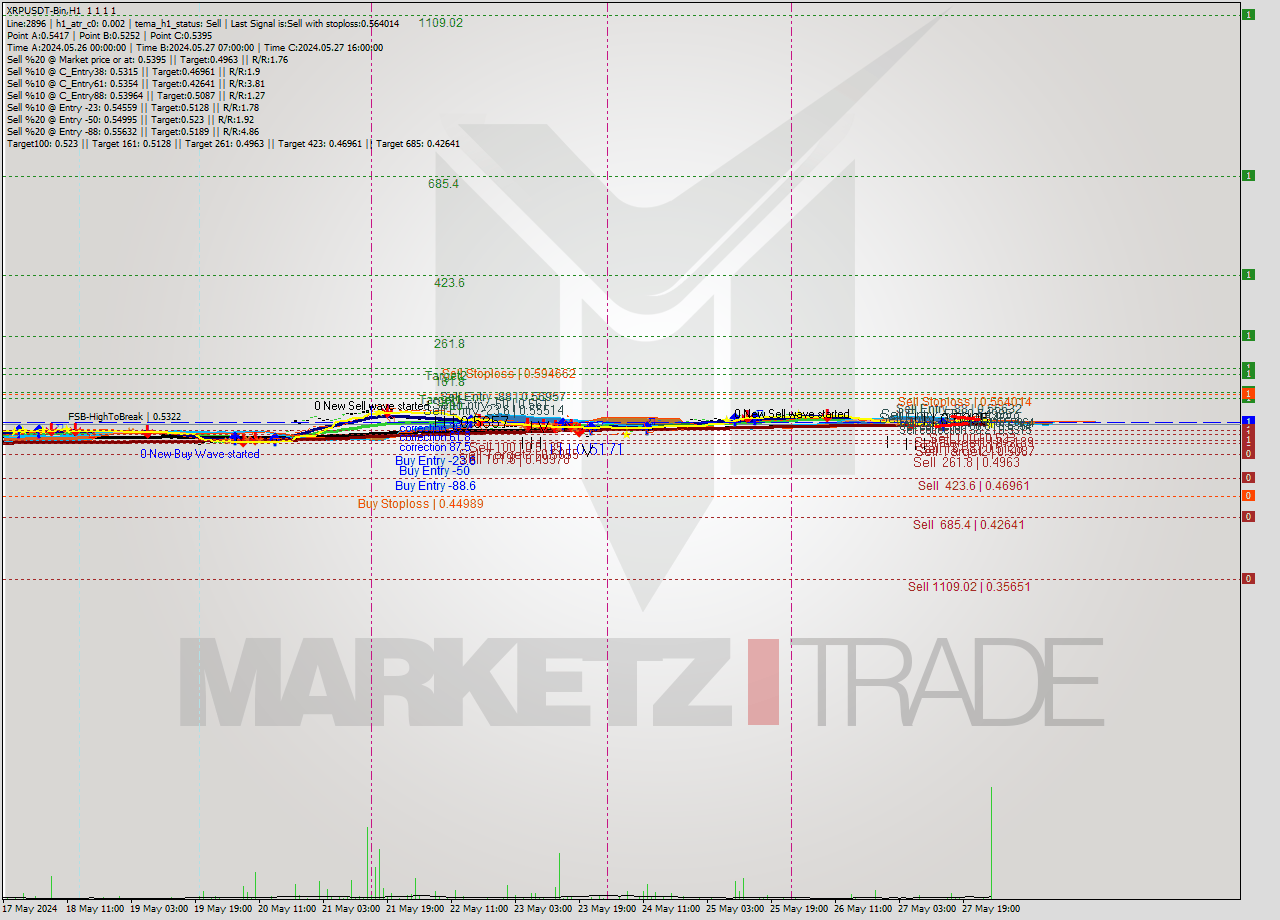Click the green axis marker on the 1109.02 line
Image resolution: width=1280 pixels, height=920 pixels.
point(1248,14)
